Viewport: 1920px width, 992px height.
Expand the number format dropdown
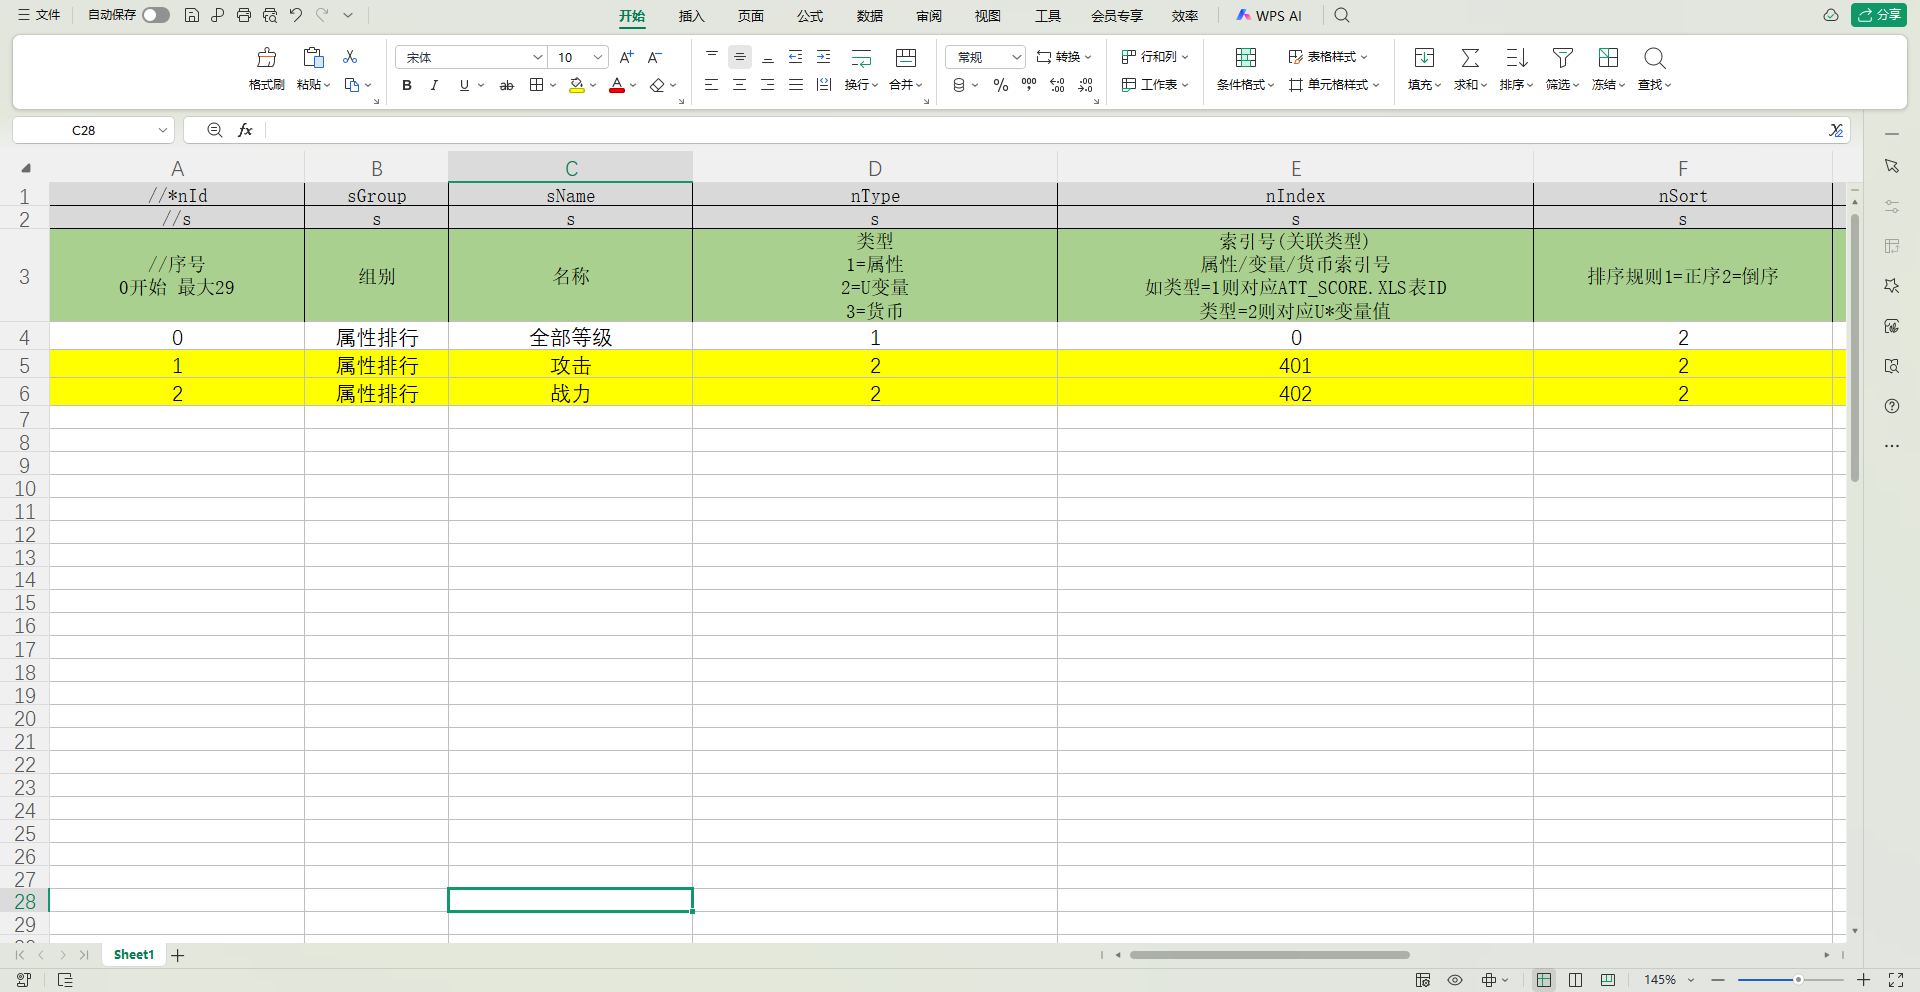pyautogui.click(x=1016, y=57)
